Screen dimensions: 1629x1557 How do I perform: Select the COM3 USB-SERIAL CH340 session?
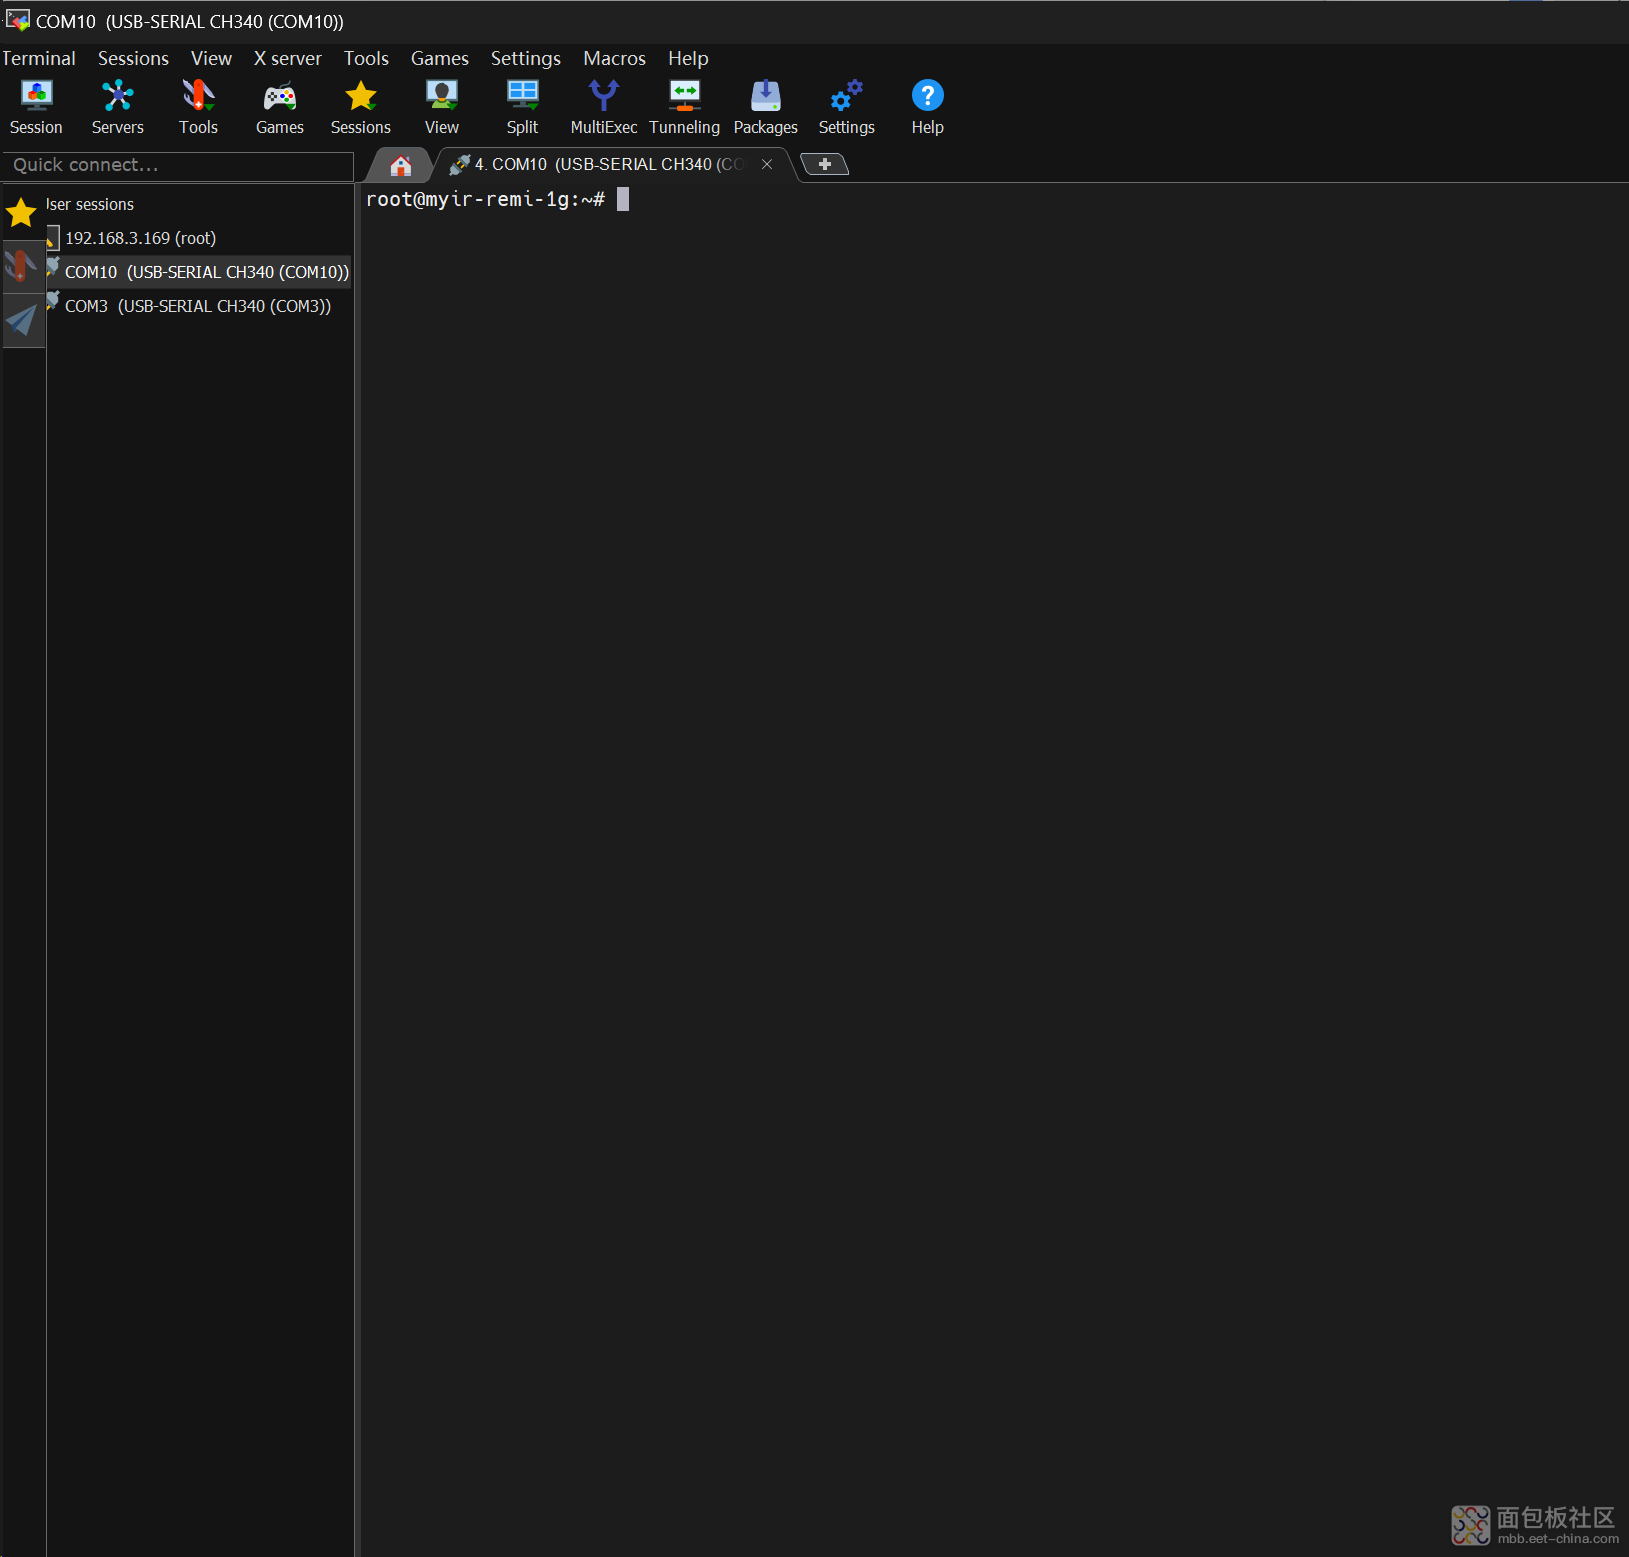tap(198, 306)
